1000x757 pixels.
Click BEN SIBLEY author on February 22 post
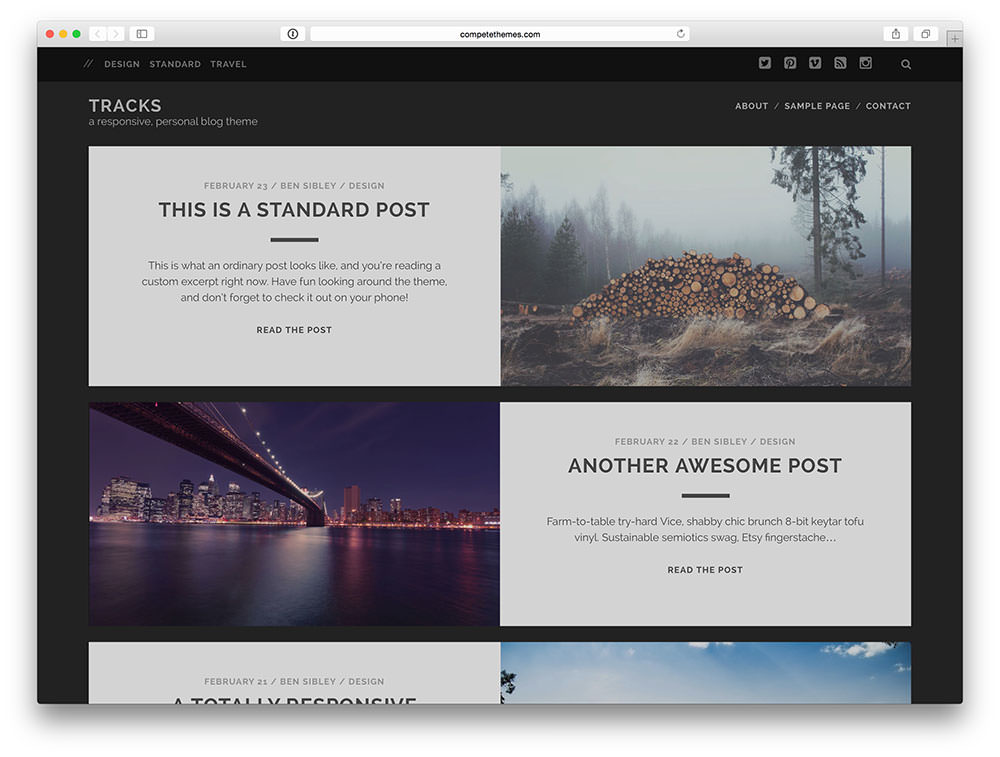coord(719,441)
